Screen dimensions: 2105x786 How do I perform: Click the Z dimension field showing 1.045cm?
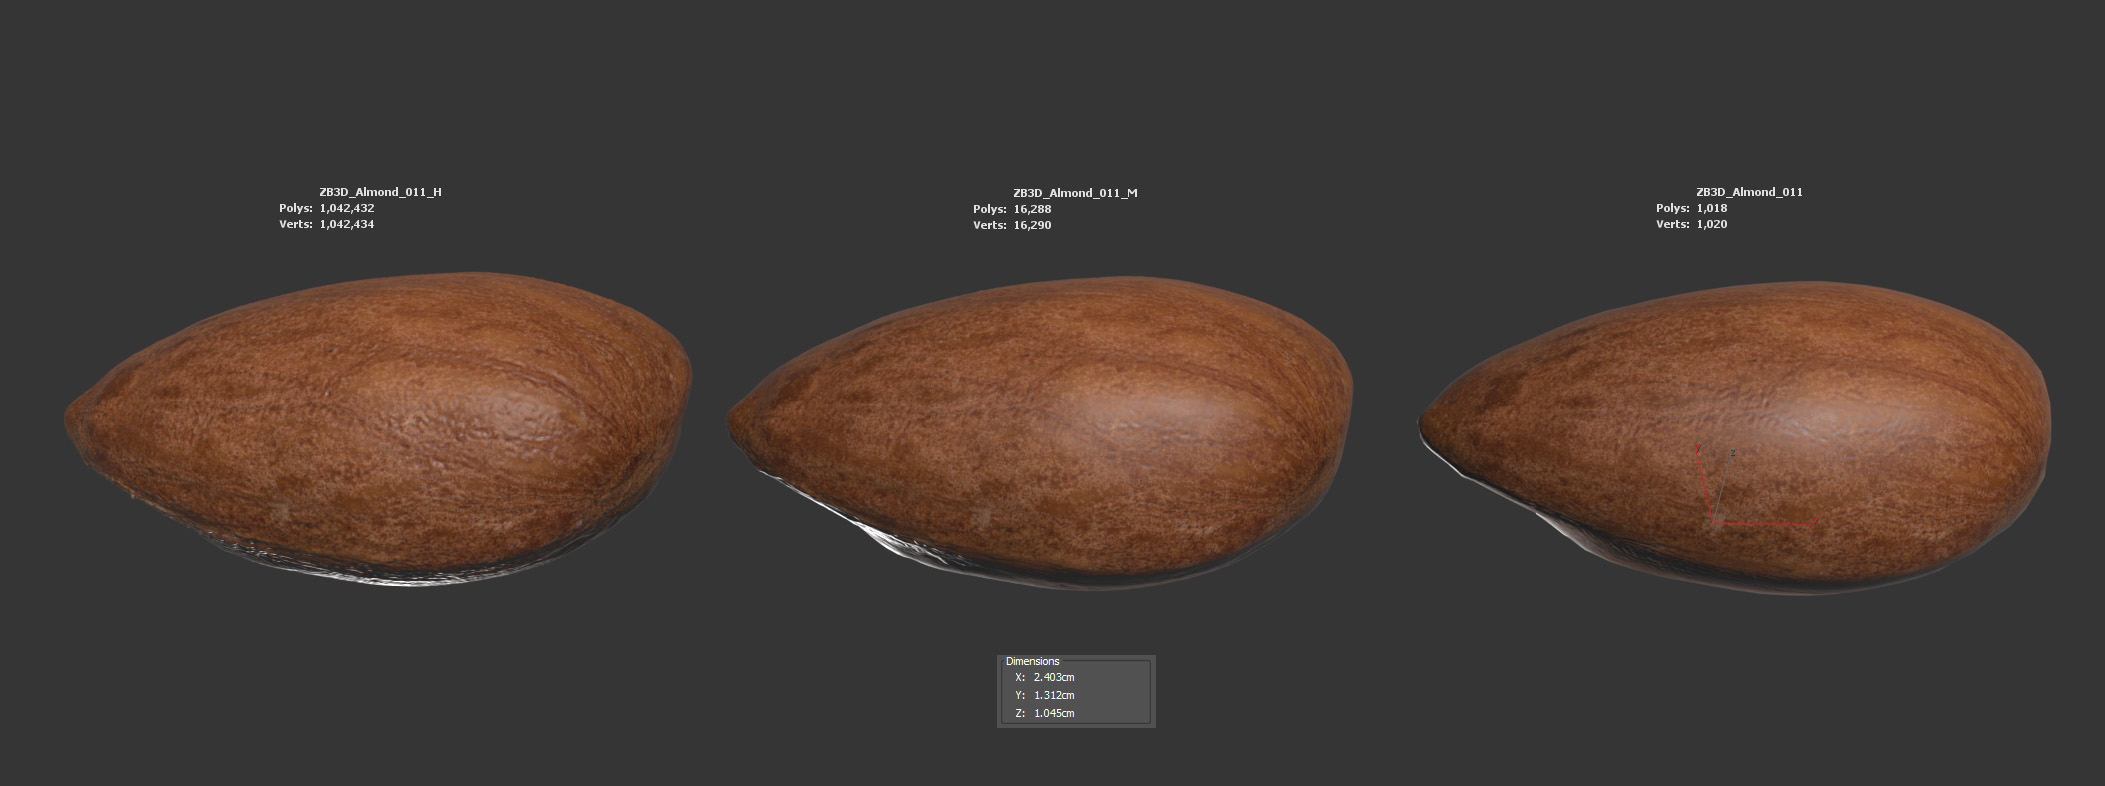(x=1054, y=713)
